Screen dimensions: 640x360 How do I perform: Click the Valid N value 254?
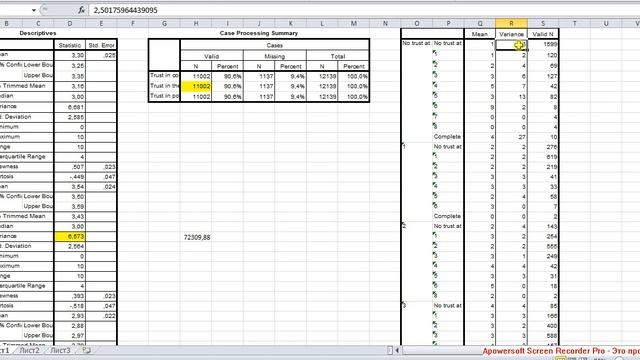pos(543,236)
